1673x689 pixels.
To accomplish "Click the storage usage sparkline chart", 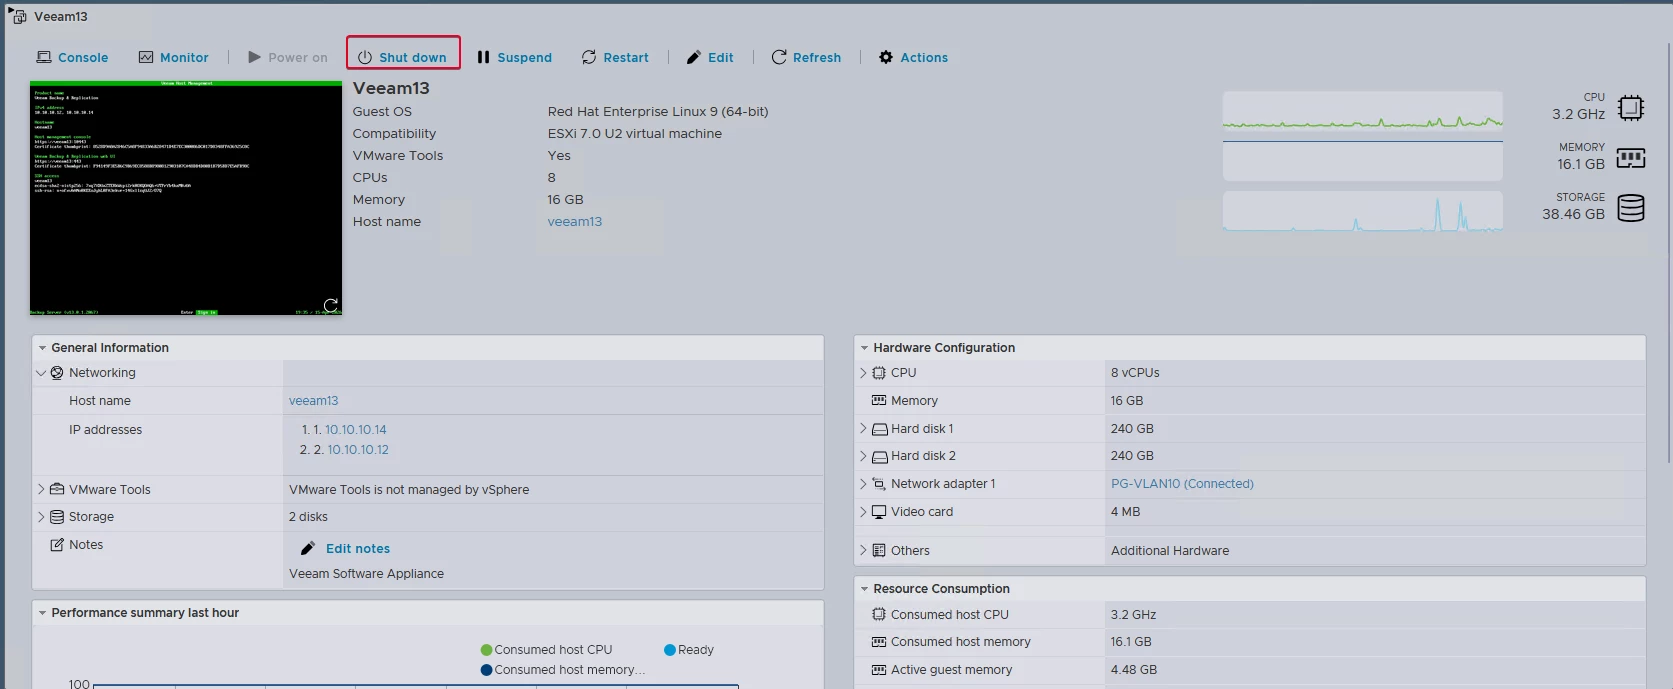I will coord(1362,211).
